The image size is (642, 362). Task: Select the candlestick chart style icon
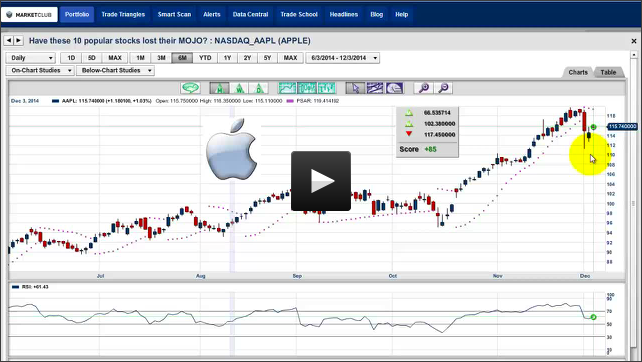tap(307, 88)
